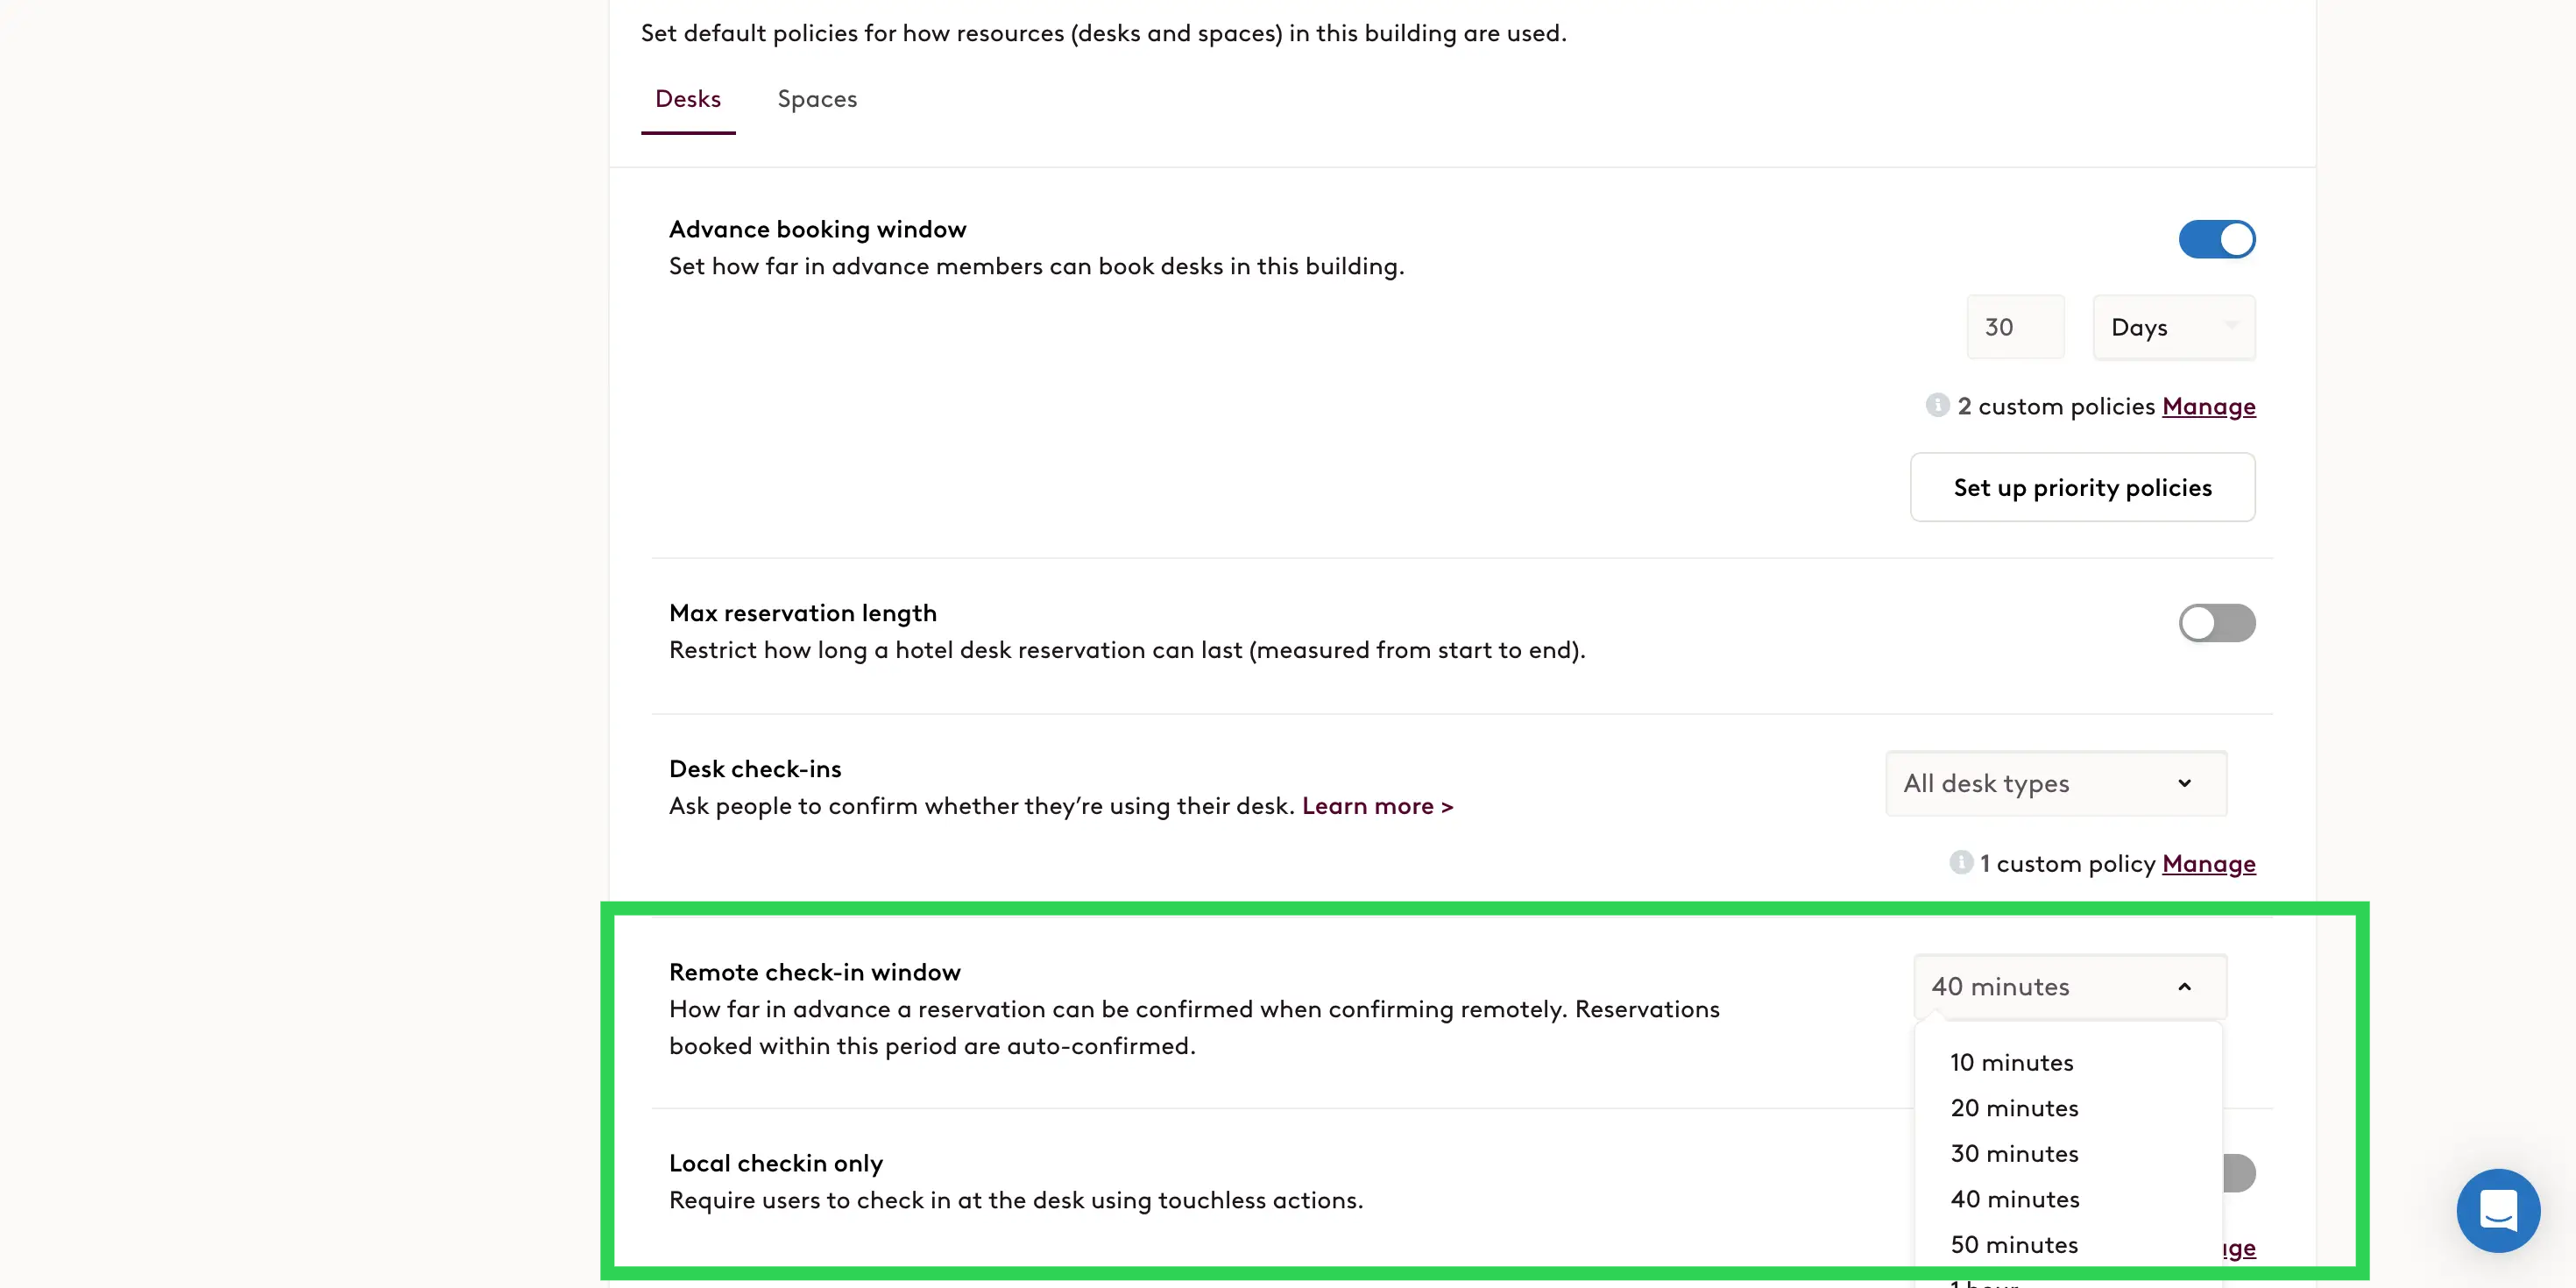Click info icon beside 2 custom policies
Viewport: 2576px width, 1288px height.
[x=1937, y=405]
